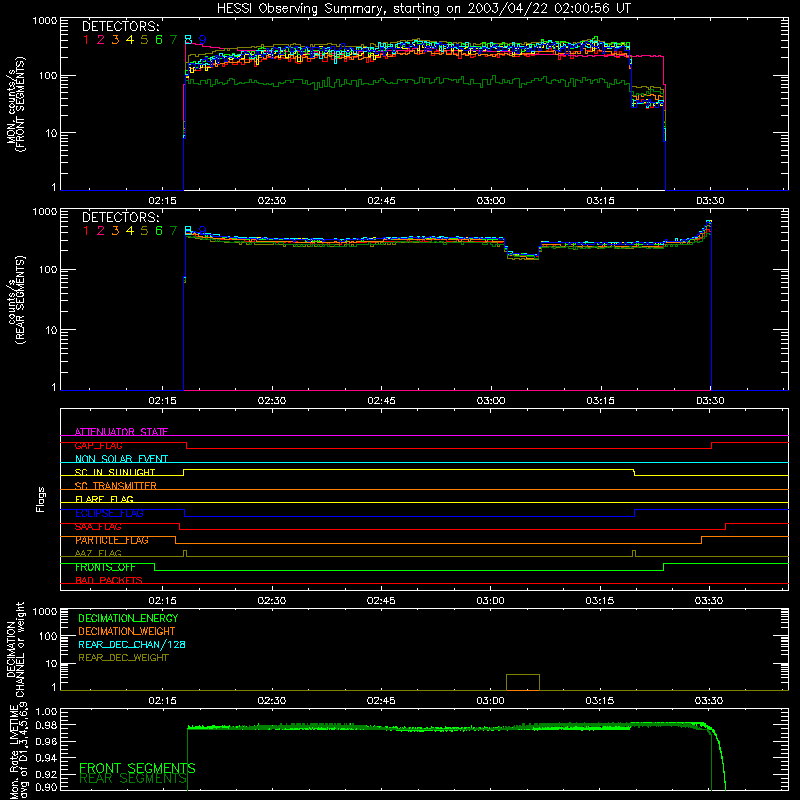Click the FLARE_FLAG label
The image size is (800, 800).
pos(104,499)
